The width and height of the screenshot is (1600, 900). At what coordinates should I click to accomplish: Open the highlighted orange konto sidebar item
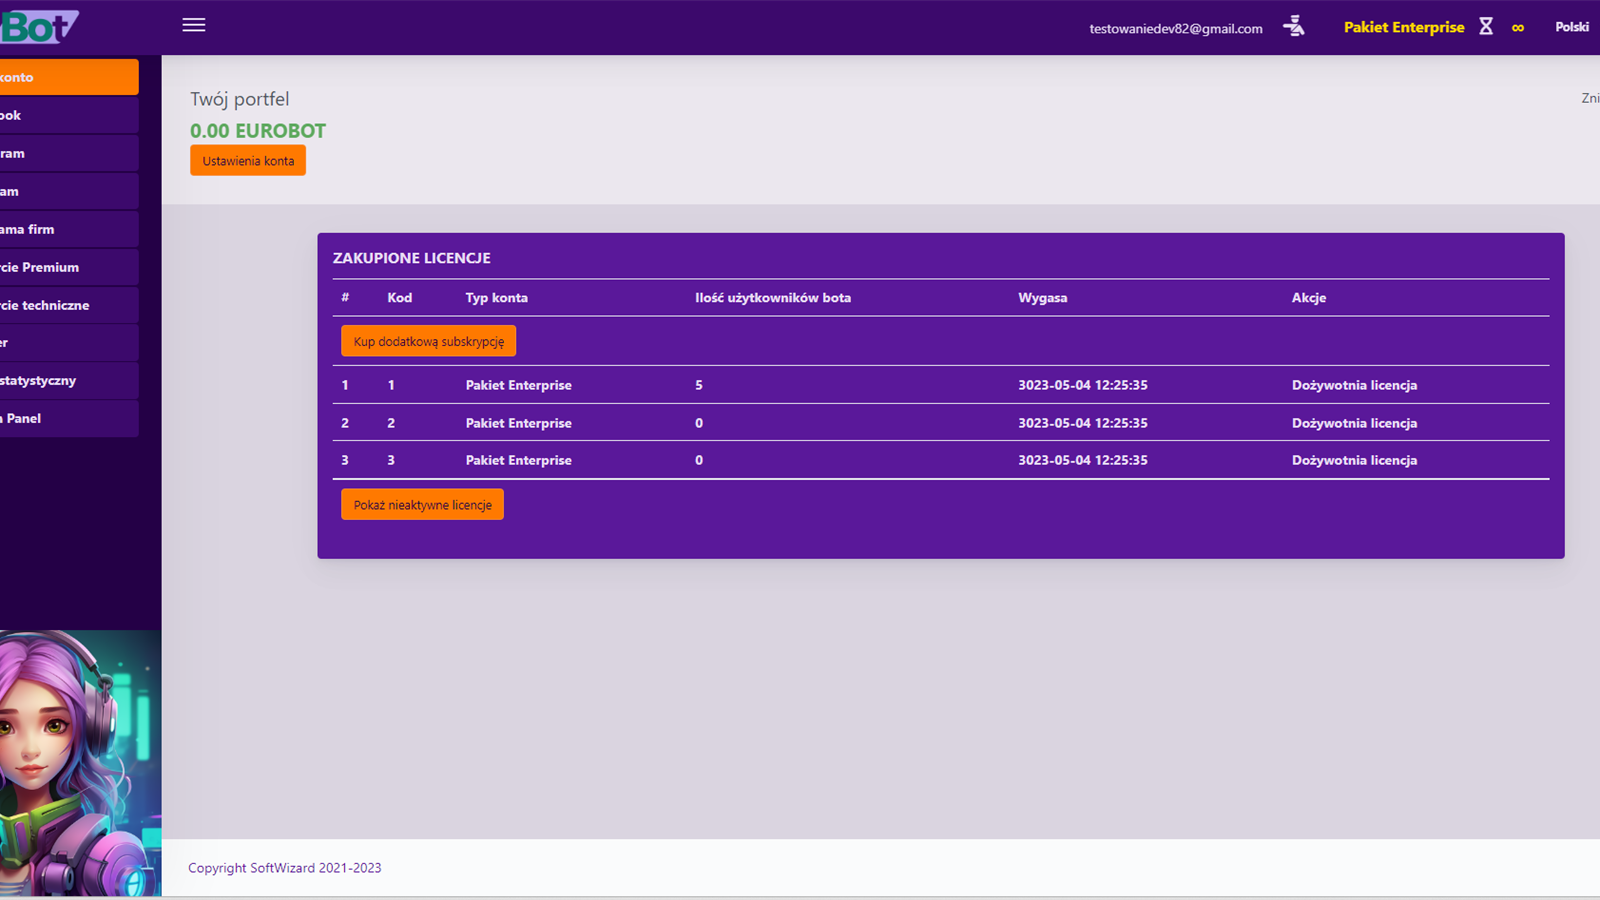coord(68,77)
